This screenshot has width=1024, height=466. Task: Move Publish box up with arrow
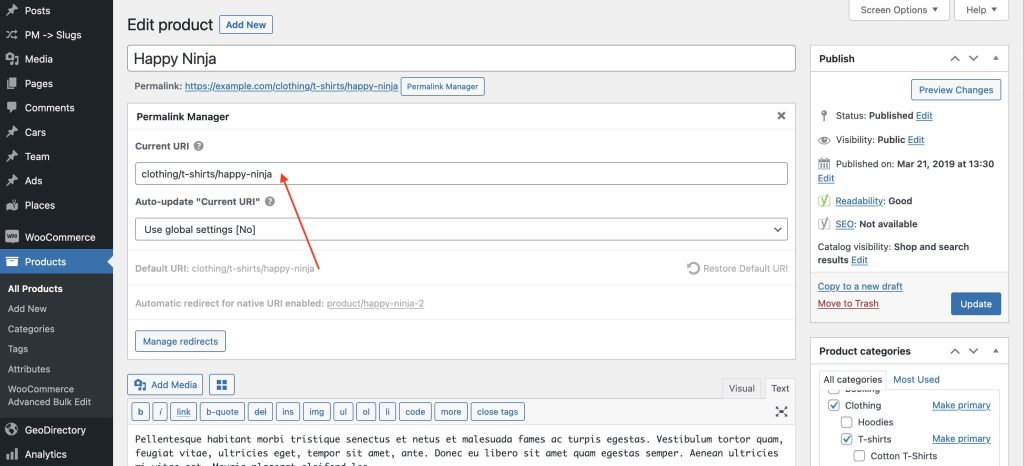955,59
